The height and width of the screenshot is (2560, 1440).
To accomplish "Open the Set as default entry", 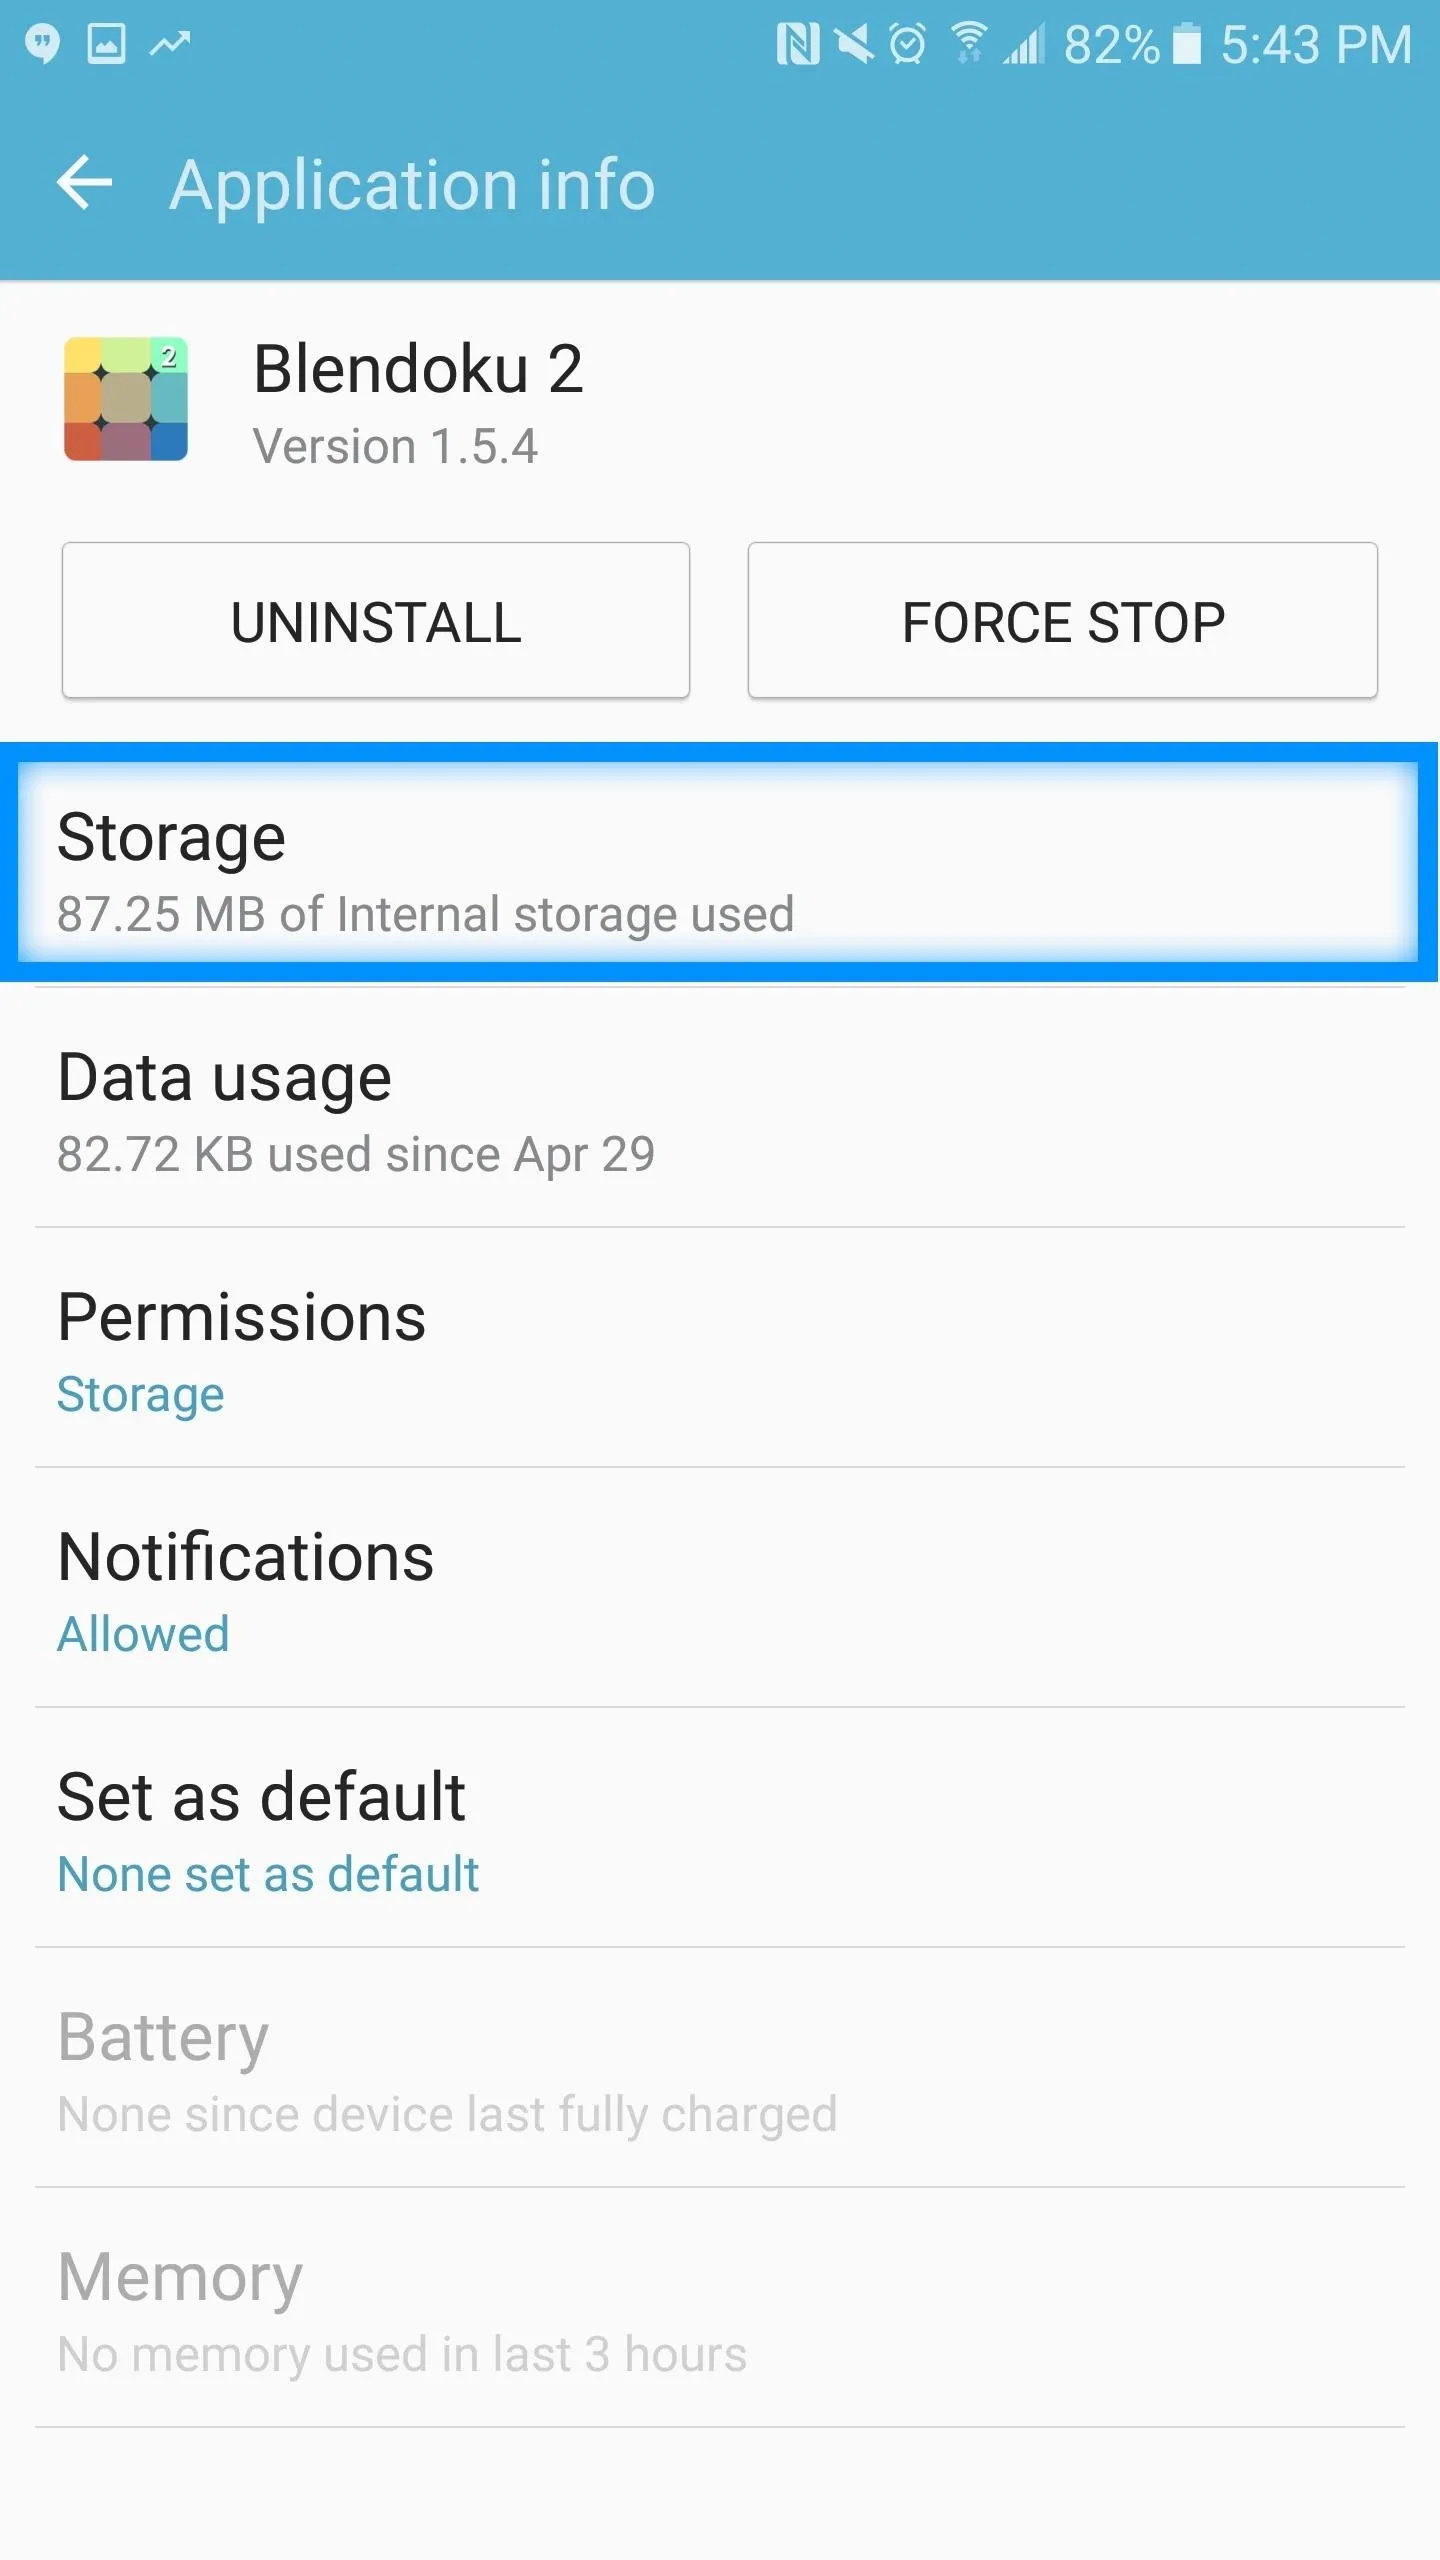I will [x=720, y=1827].
